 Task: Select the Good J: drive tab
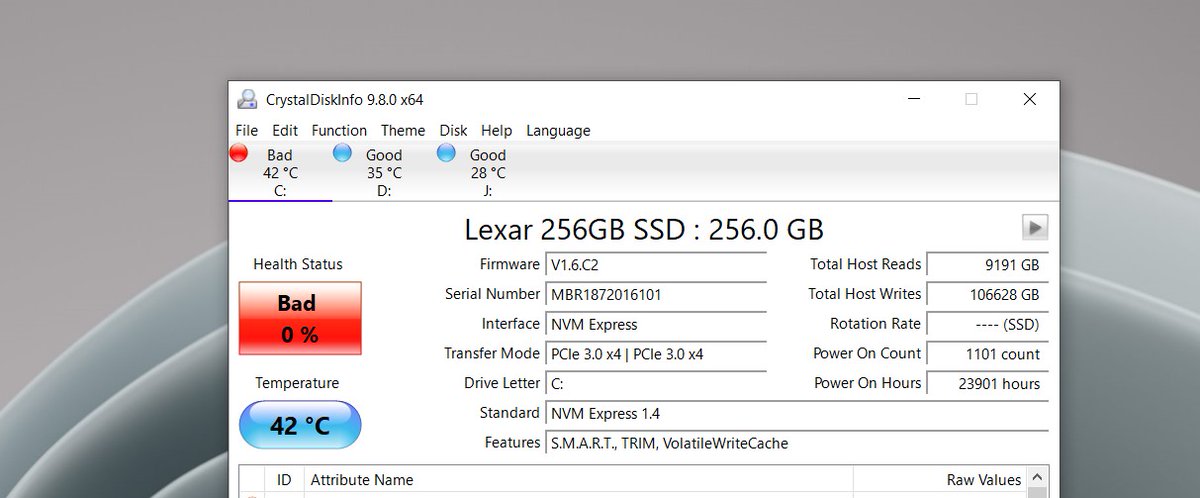(488, 171)
